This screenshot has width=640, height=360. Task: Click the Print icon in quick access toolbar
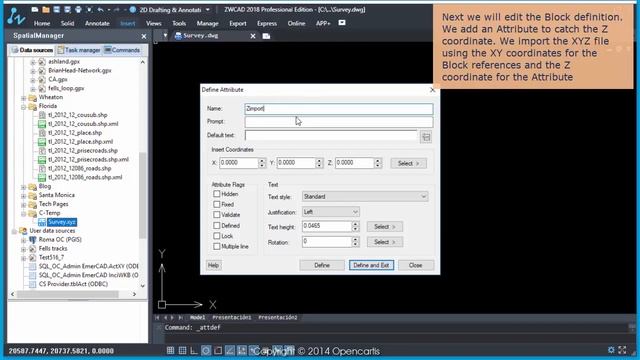pyautogui.click(x=78, y=9)
